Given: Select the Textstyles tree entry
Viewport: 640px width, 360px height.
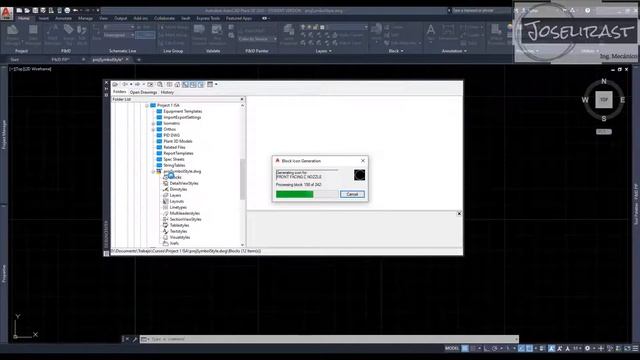Looking at the screenshot, I should click(x=178, y=231).
